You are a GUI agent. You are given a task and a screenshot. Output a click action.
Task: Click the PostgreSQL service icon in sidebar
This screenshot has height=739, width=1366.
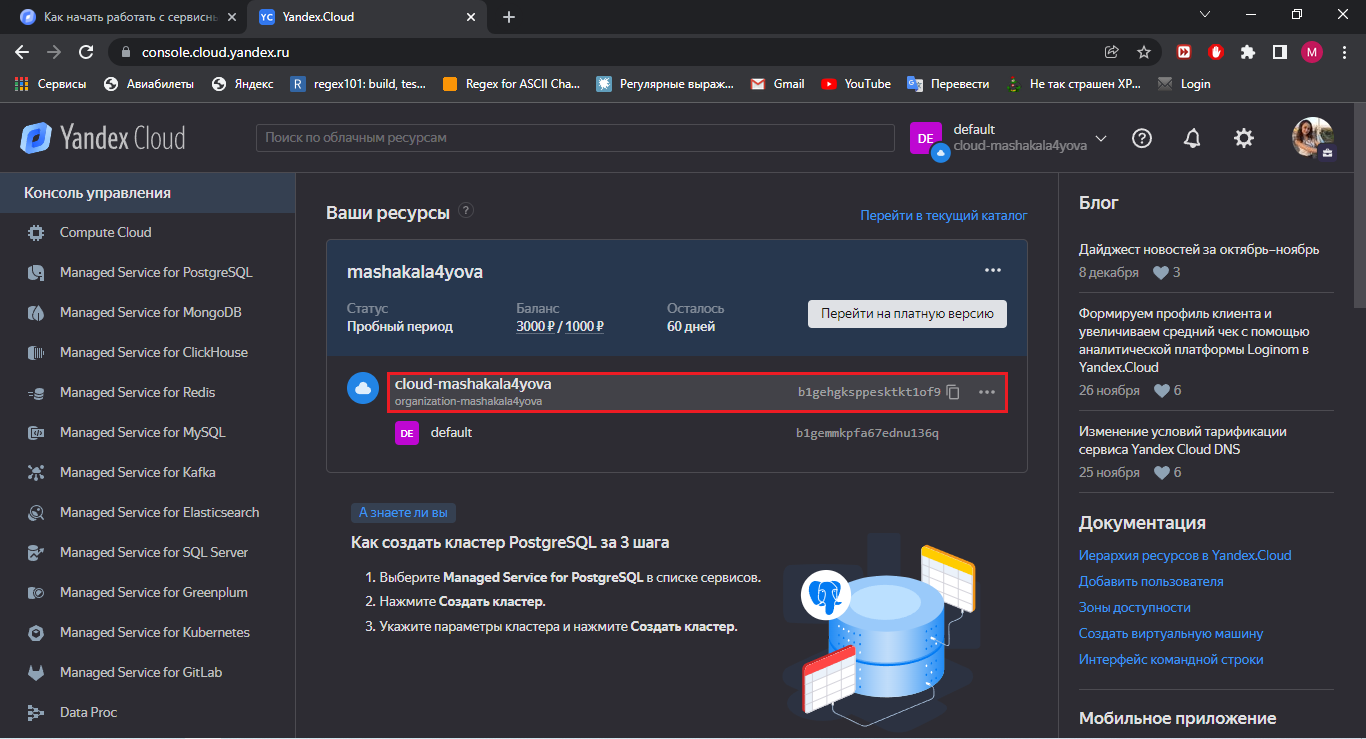pyautogui.click(x=36, y=273)
